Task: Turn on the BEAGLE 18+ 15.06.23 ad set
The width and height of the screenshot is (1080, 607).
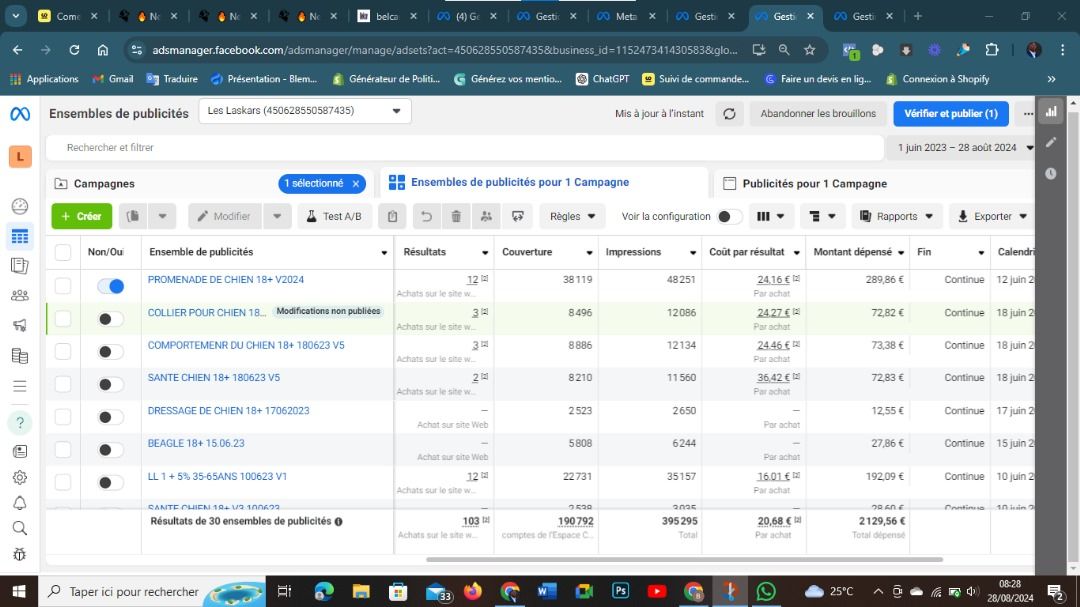Action: (x=110, y=450)
